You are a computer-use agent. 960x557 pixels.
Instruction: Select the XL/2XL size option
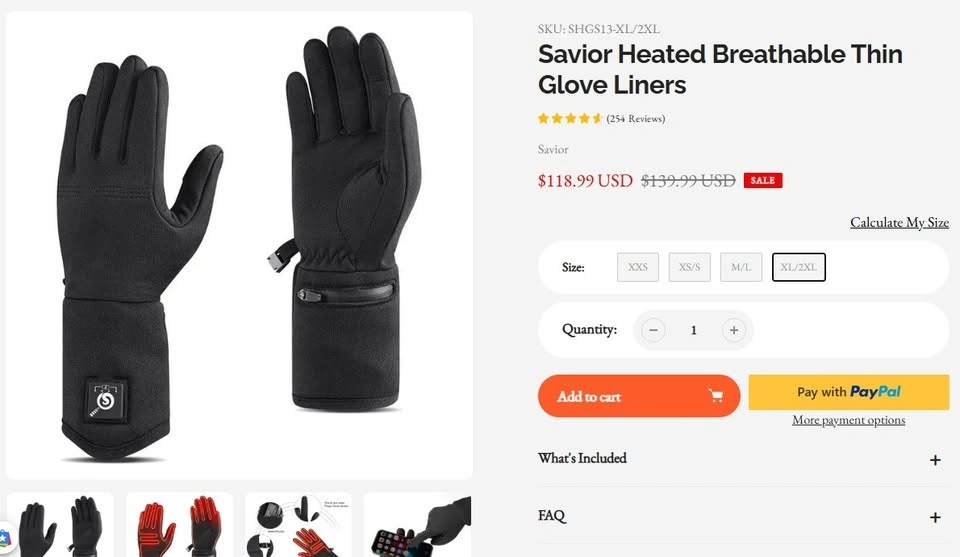pyautogui.click(x=798, y=267)
